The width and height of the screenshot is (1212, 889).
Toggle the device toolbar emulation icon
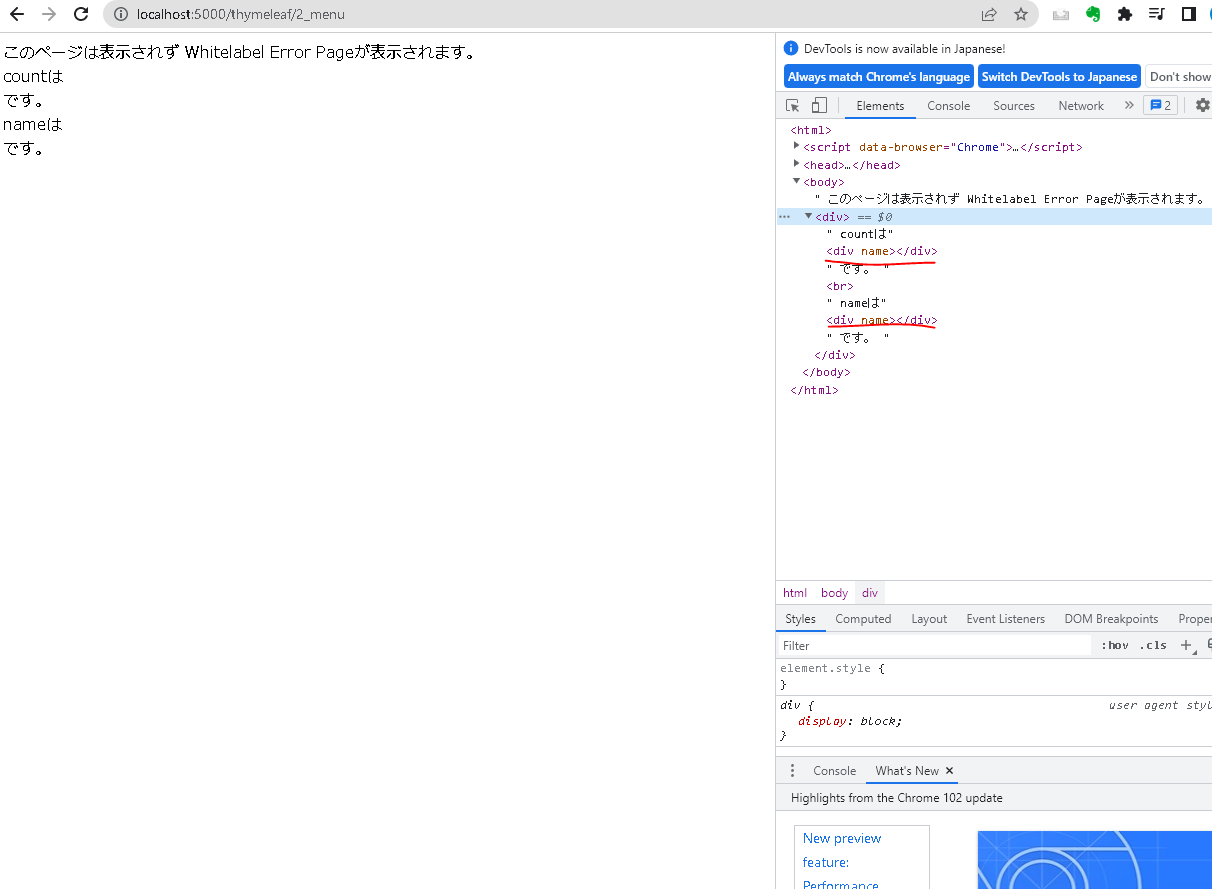click(x=818, y=104)
